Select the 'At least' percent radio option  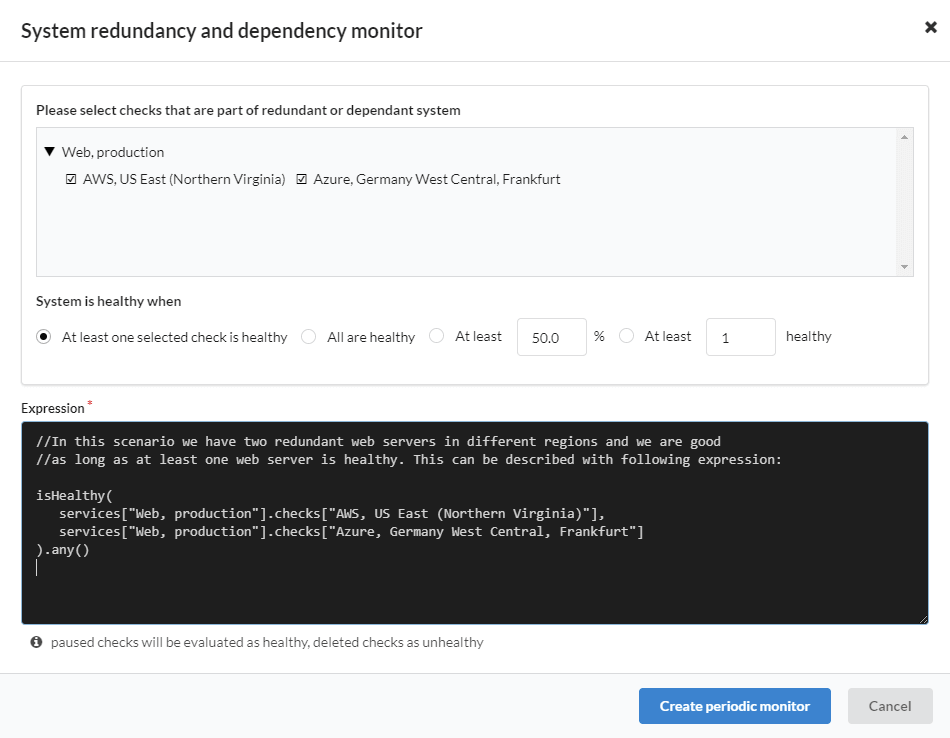pos(436,336)
